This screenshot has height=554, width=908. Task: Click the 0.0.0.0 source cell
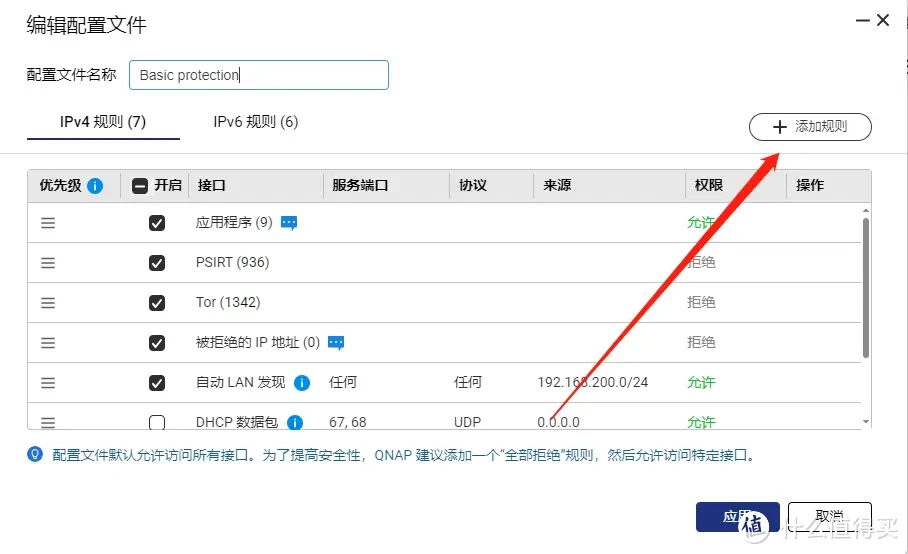click(x=558, y=423)
